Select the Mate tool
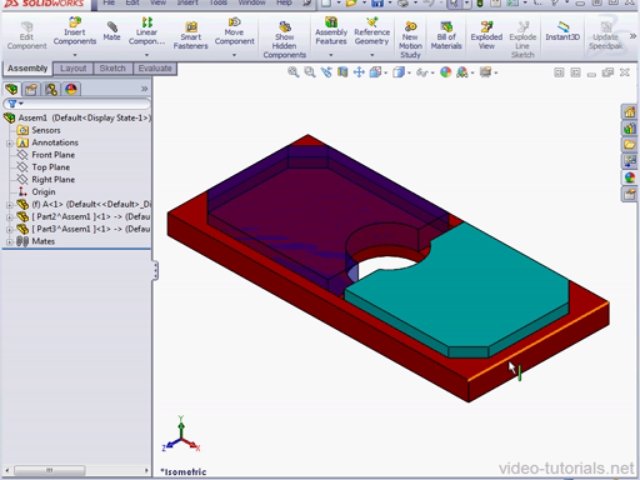Image resolution: width=640 pixels, height=480 pixels. [111, 31]
